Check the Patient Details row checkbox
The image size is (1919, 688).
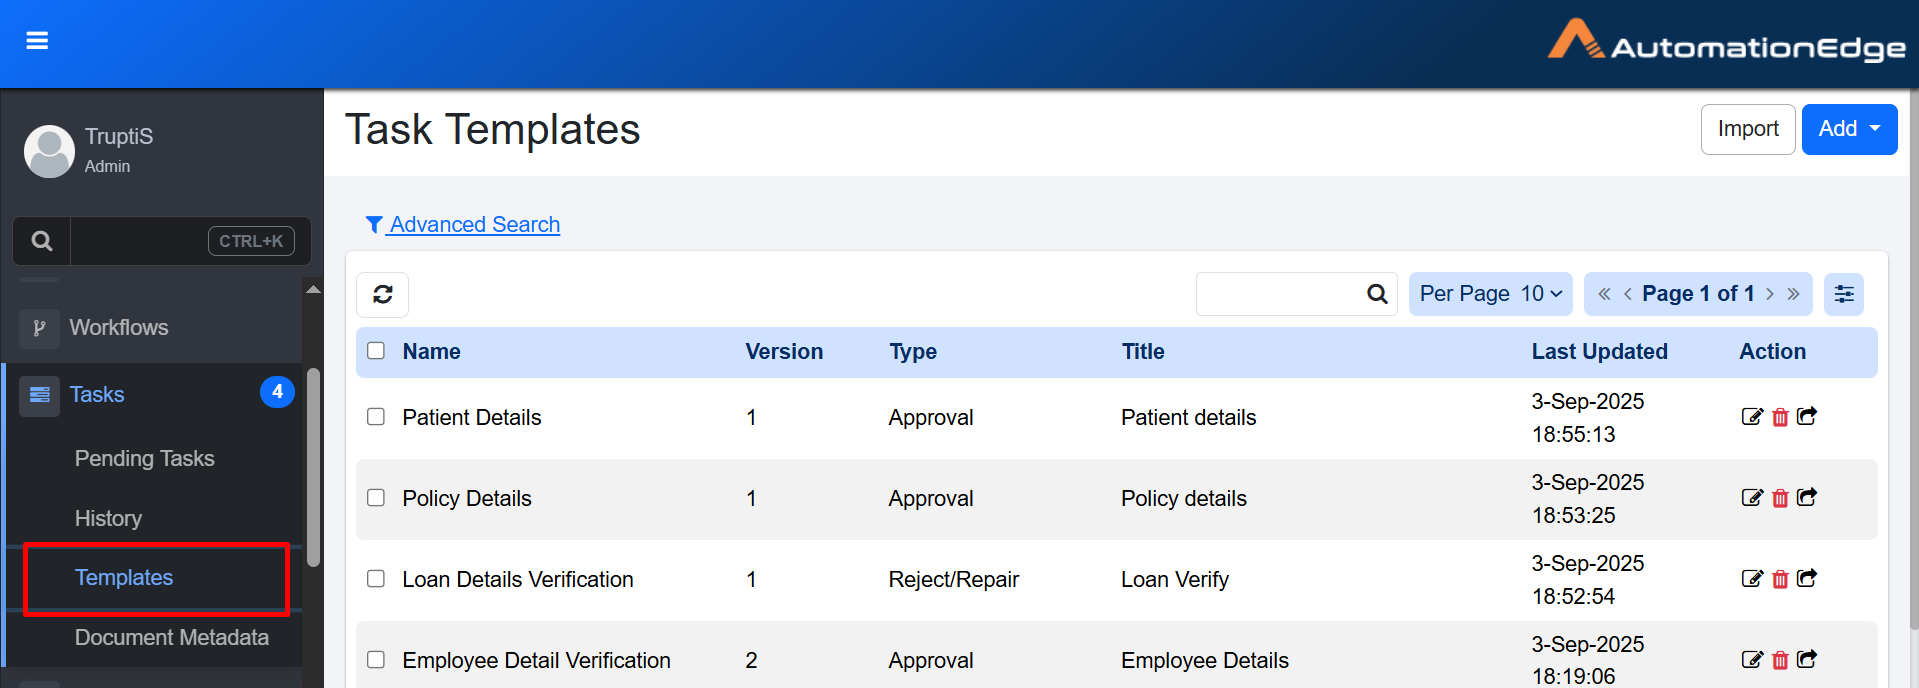[x=376, y=417]
